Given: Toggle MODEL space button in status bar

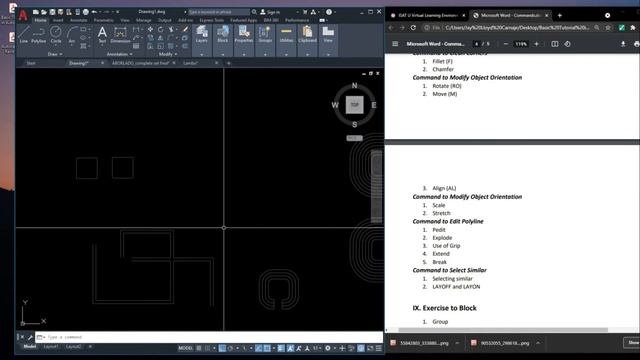Looking at the screenshot, I should 185,348.
